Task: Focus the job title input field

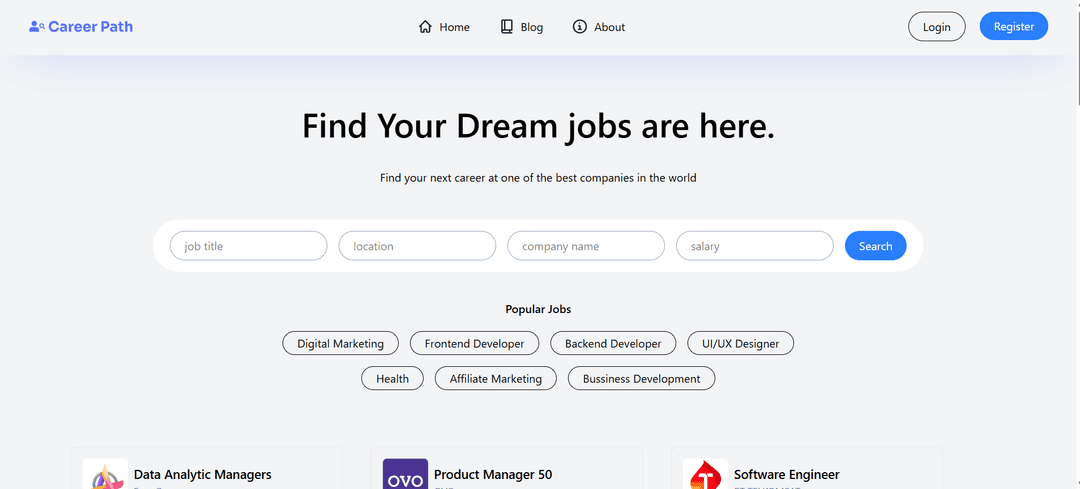Action: coord(248,246)
